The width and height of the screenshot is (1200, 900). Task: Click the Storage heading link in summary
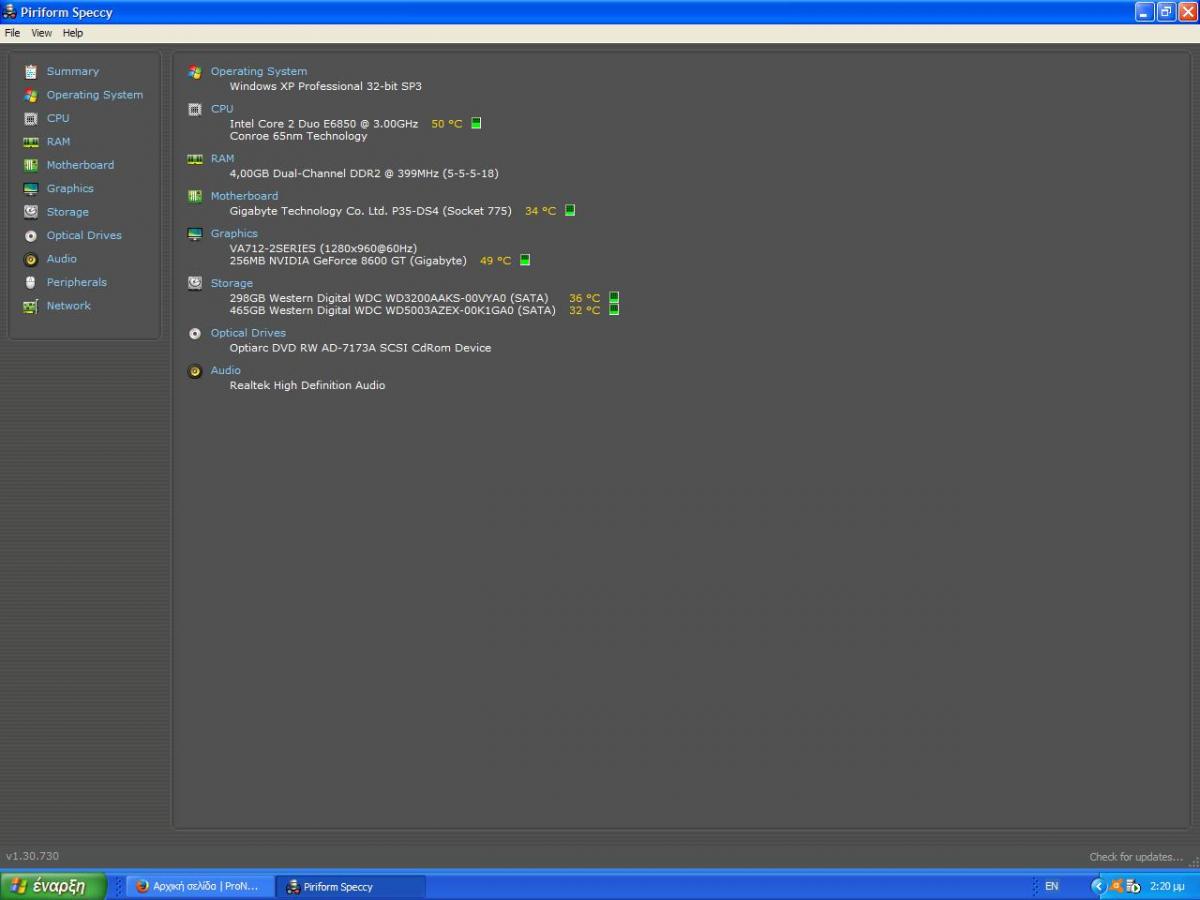[x=231, y=283]
